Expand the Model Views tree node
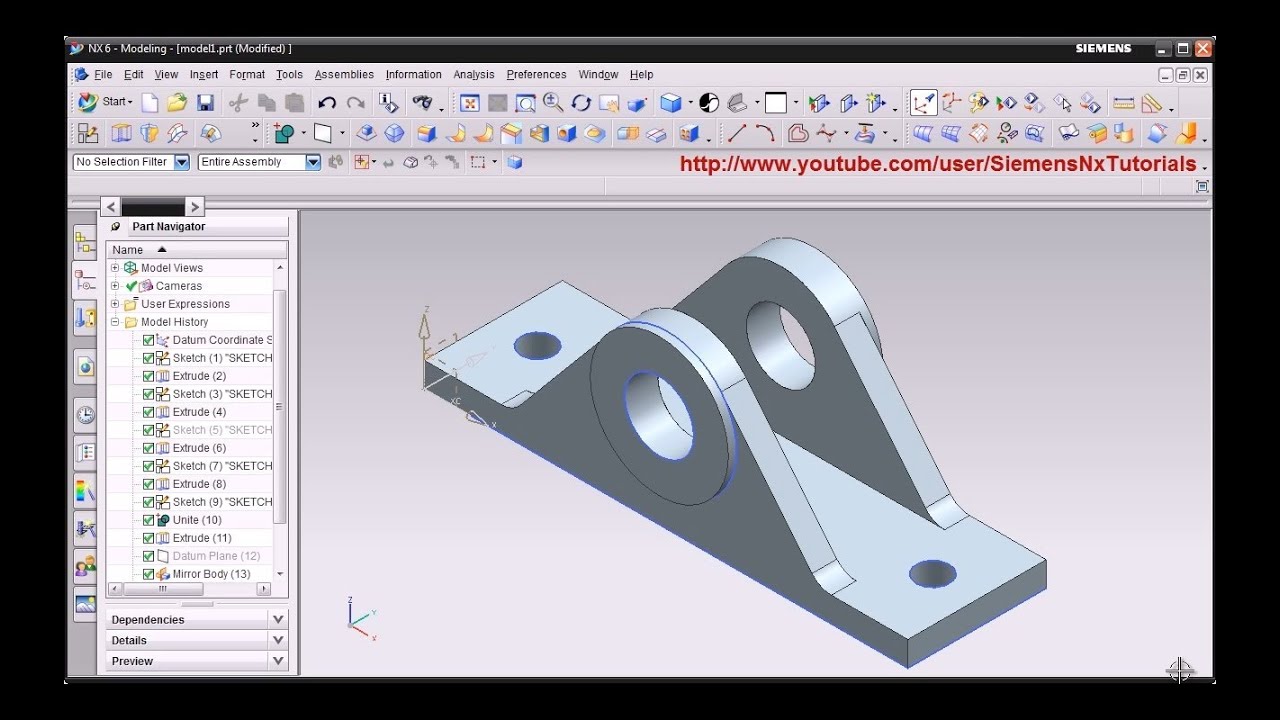 115,268
